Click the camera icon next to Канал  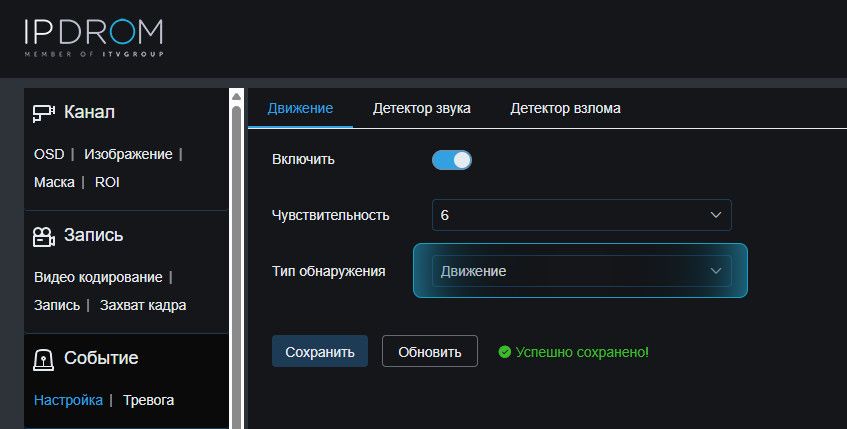[x=44, y=113]
